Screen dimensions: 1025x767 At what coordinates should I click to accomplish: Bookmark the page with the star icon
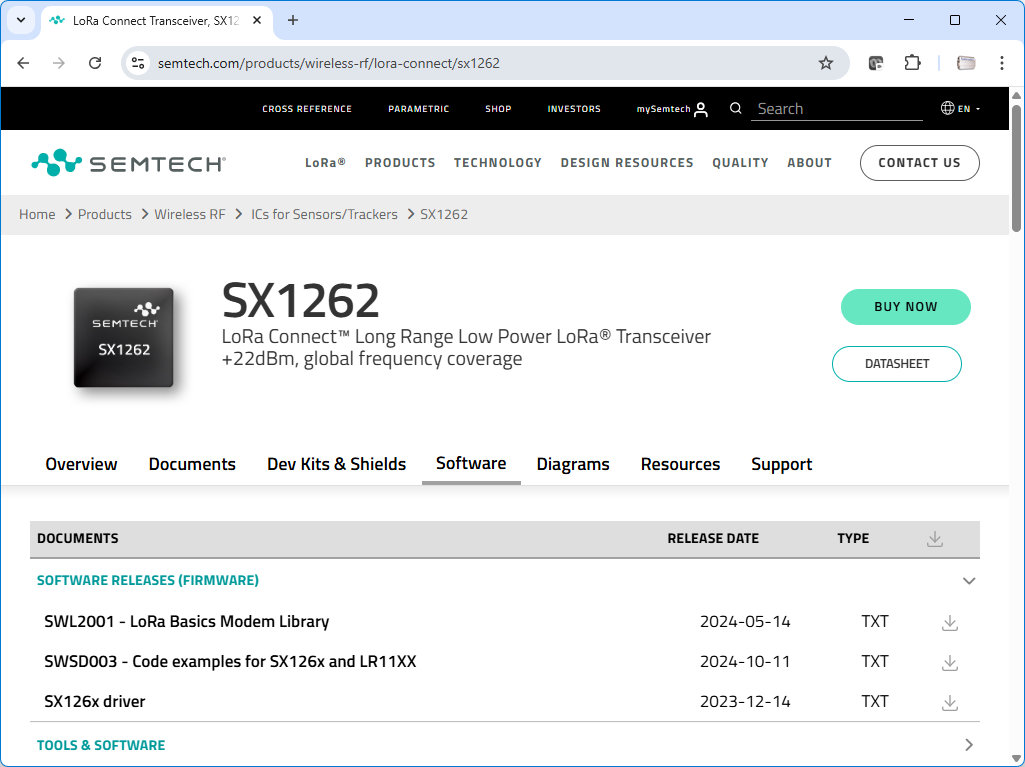827,62
